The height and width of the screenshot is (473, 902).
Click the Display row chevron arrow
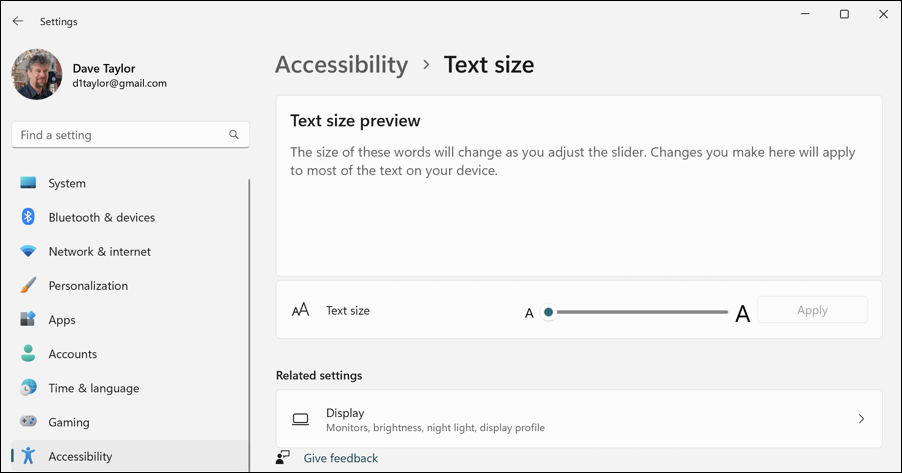click(861, 419)
